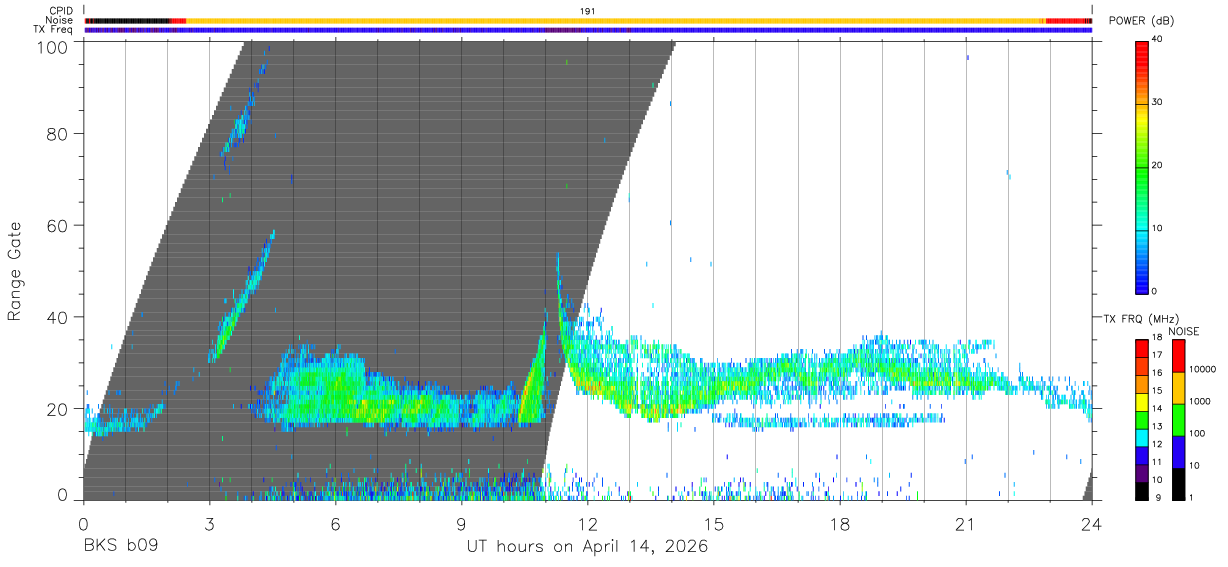Click the 40 tick on power scale
Viewport: 1228px width, 567px height.
tap(1158, 39)
